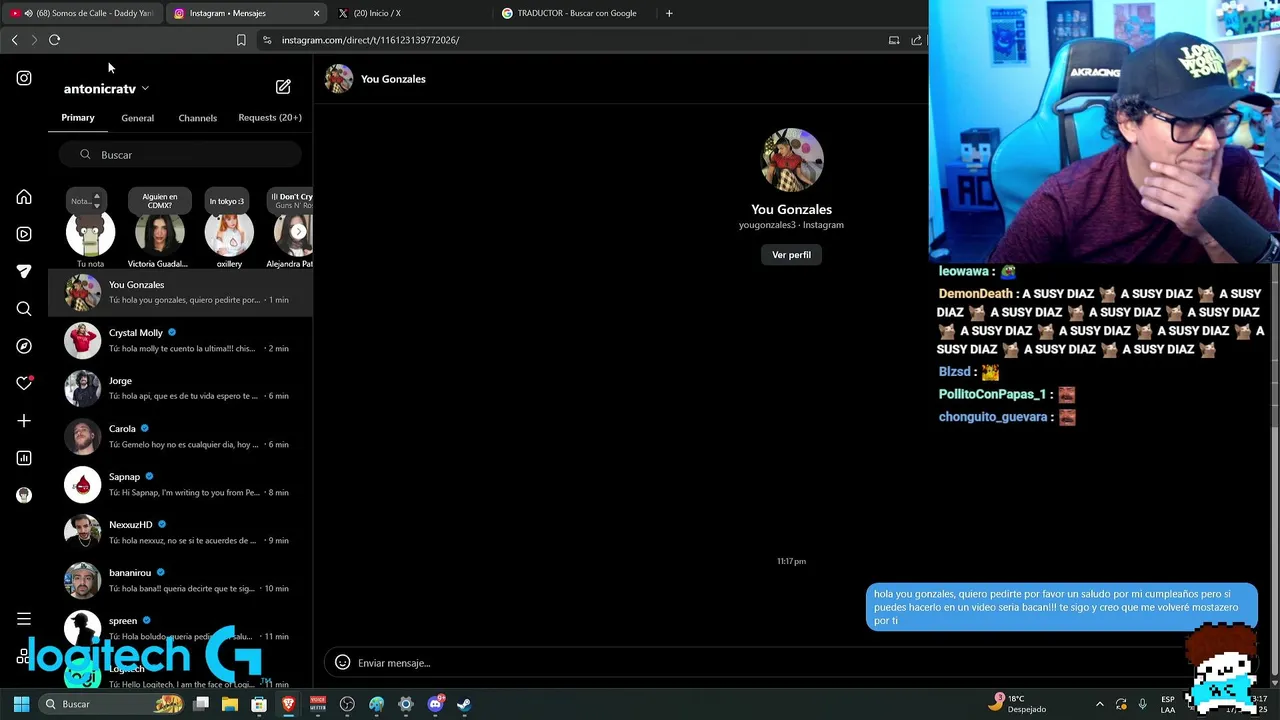Screen dimensions: 1280x720
Task: Switch to Primary inbox tab
Action: (78, 118)
